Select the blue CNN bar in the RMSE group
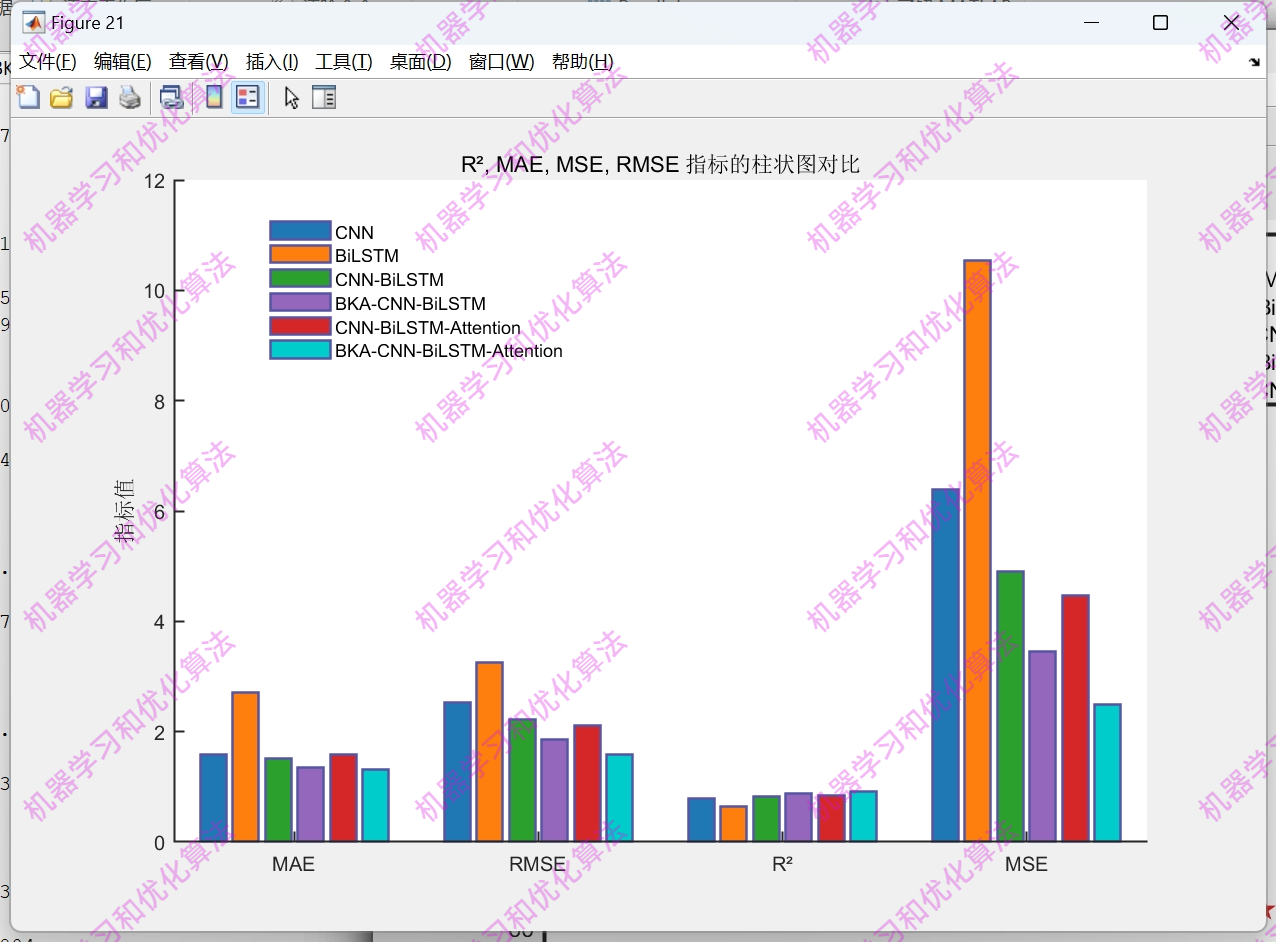 coord(457,772)
